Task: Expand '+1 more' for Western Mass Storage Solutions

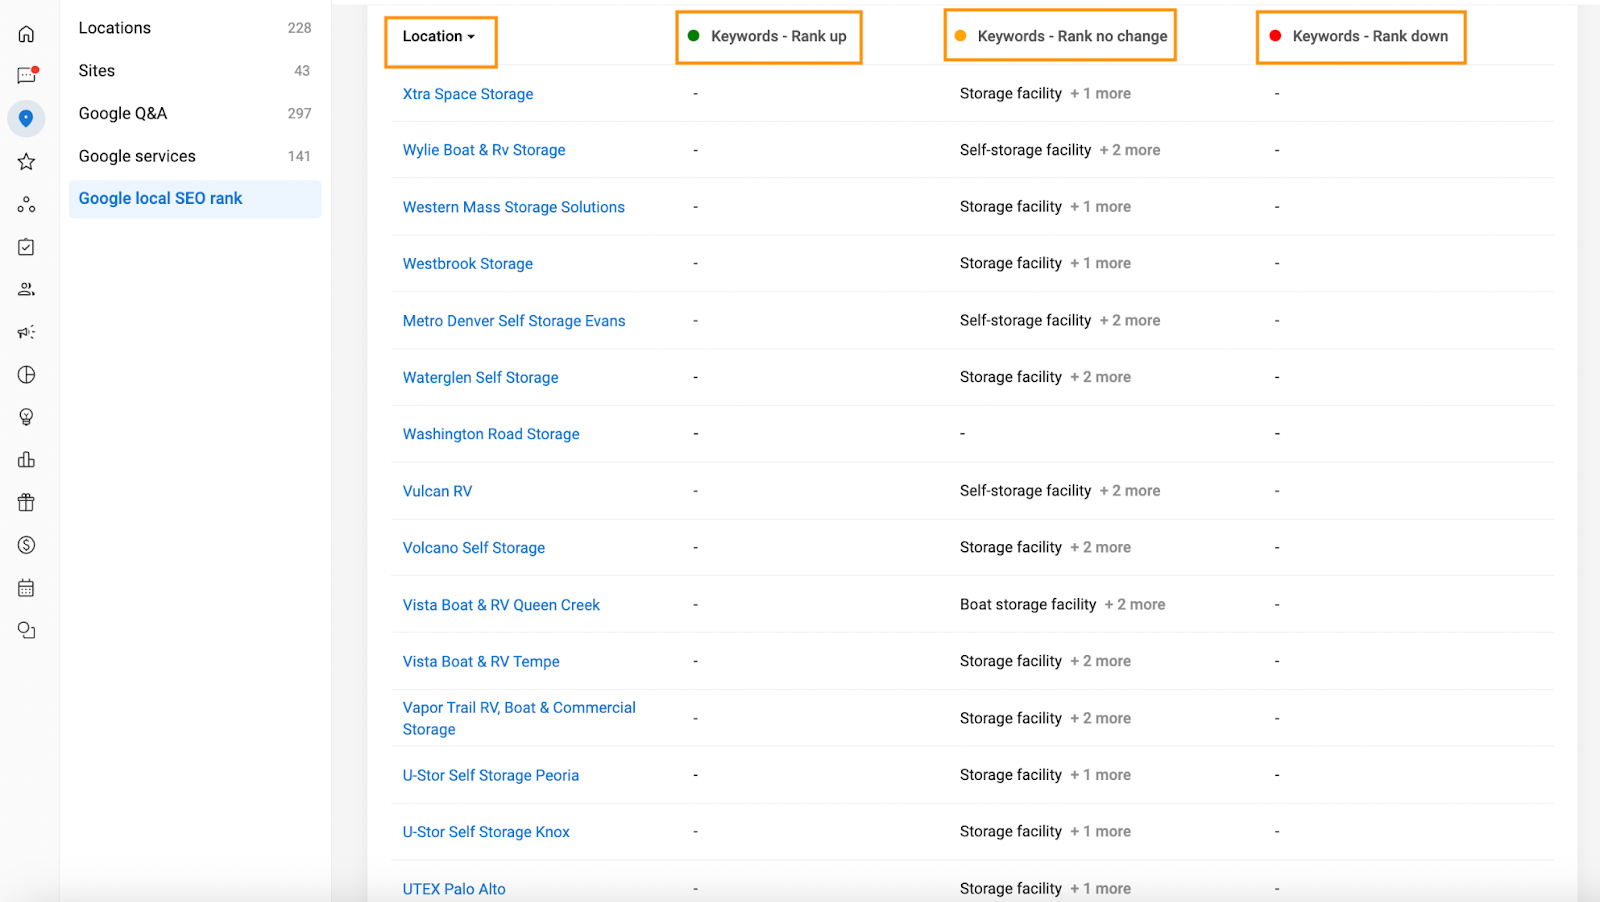Action: click(x=1101, y=207)
